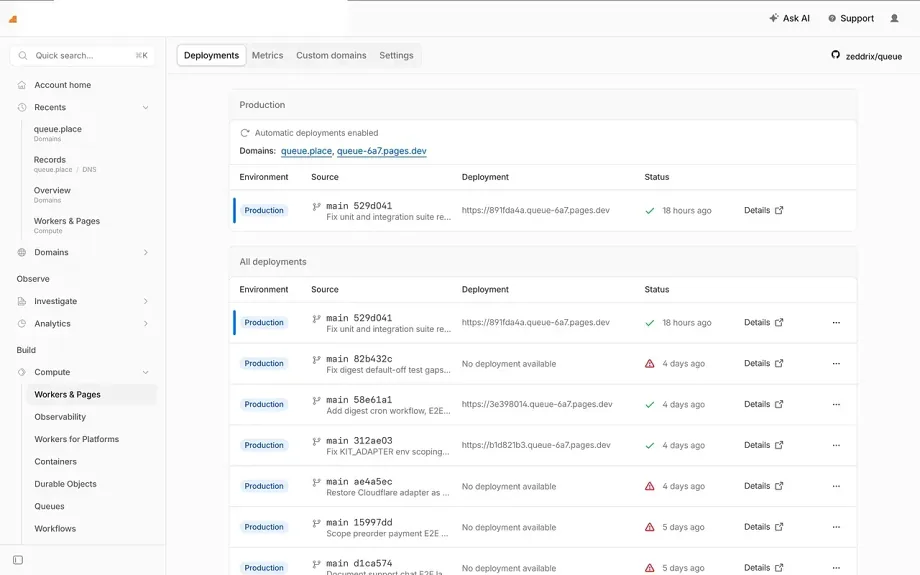Viewport: 920px width, 575px height.
Task: Click the success checkmark for 58e61a1 deployment
Action: pos(650,405)
